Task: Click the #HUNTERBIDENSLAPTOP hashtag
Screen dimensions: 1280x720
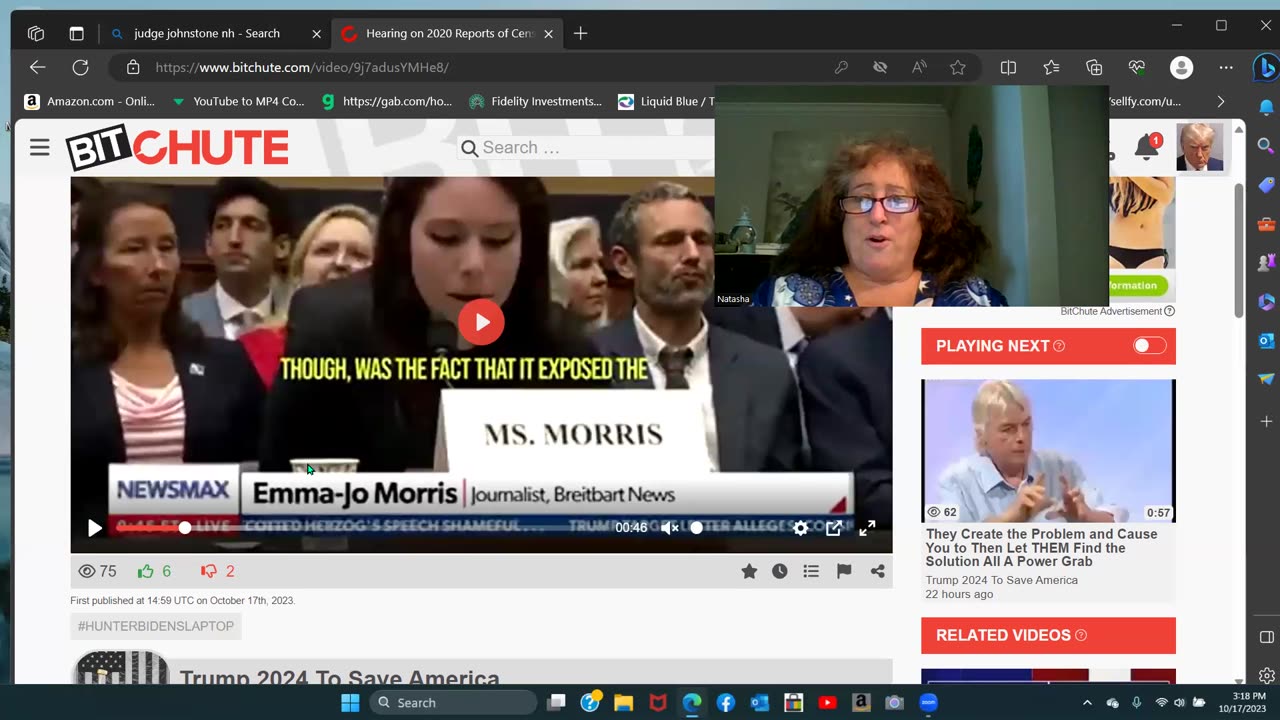Action: 156,626
